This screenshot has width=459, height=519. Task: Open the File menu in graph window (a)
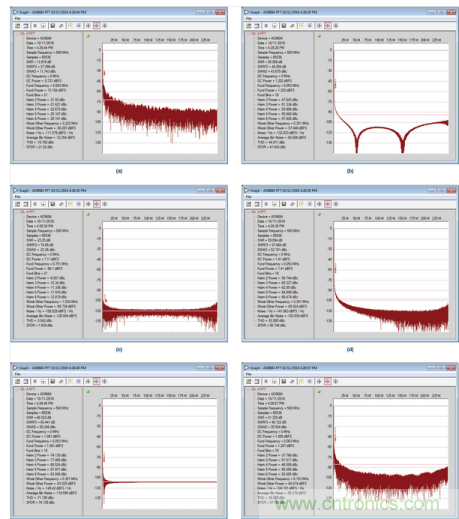tap(17, 18)
